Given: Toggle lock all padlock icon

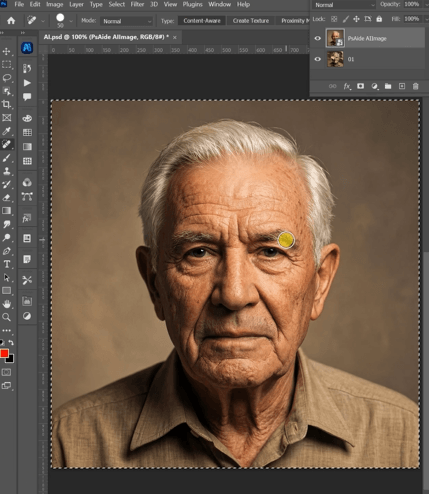Looking at the screenshot, I should [379, 19].
